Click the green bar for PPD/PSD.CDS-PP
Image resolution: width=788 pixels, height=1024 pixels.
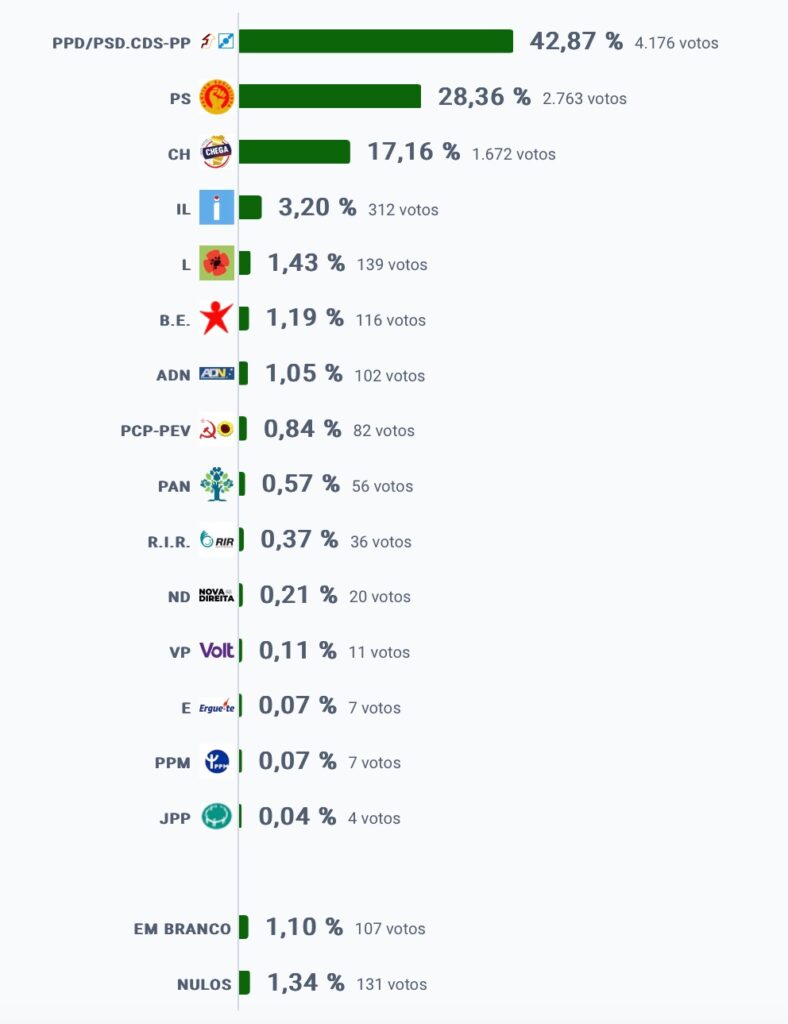point(376,41)
